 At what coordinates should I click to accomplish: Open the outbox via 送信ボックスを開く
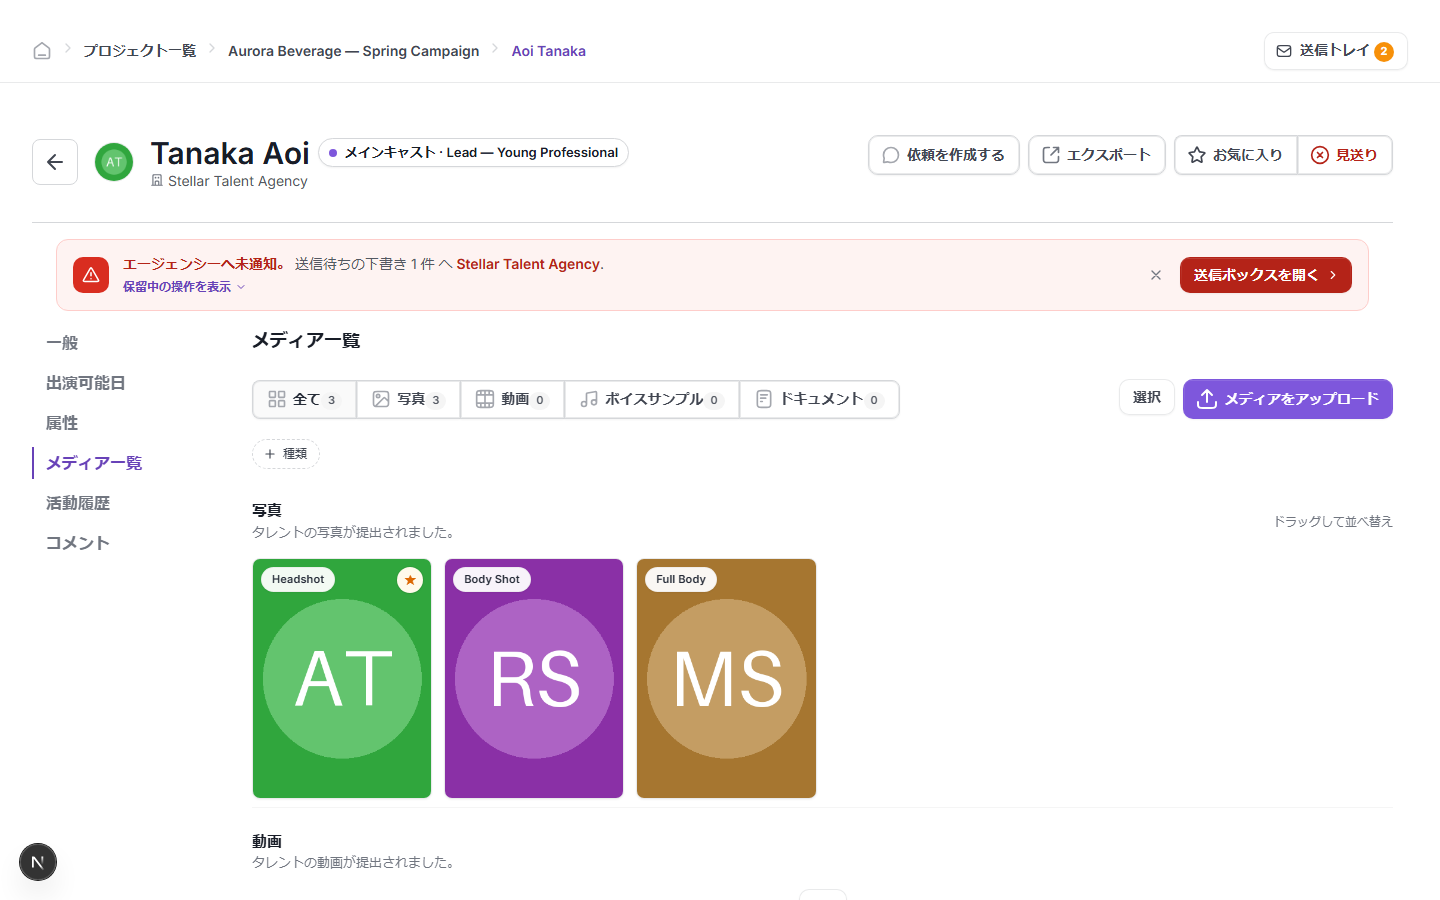(x=1266, y=275)
